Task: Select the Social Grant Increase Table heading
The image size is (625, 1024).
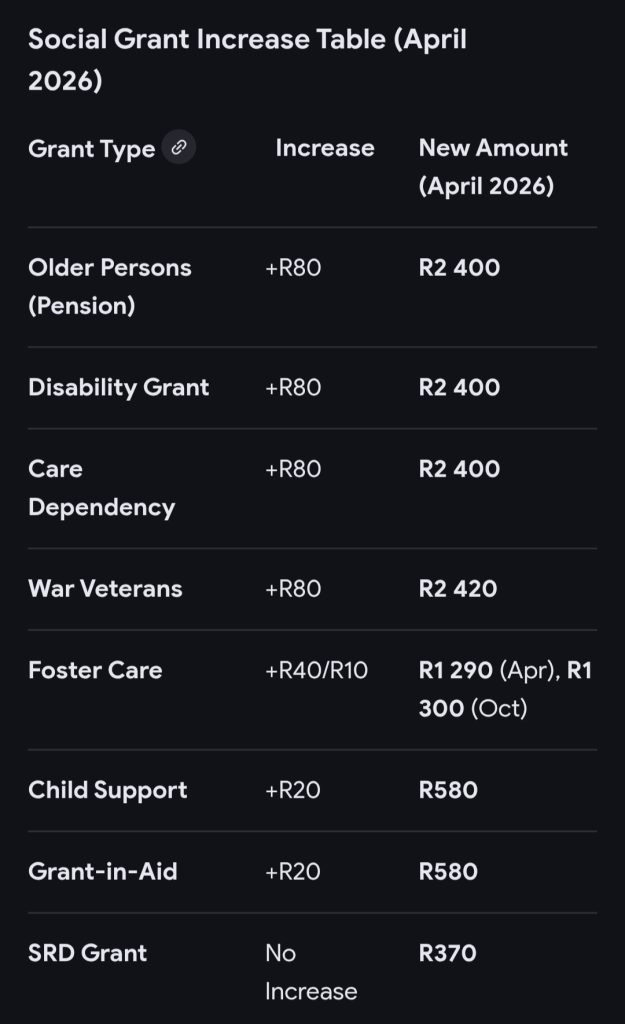Action: tap(248, 60)
